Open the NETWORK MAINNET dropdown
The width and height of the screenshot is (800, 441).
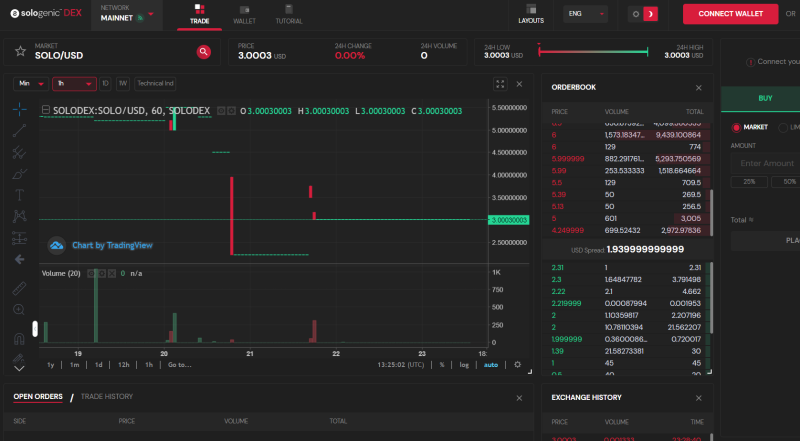(x=127, y=14)
